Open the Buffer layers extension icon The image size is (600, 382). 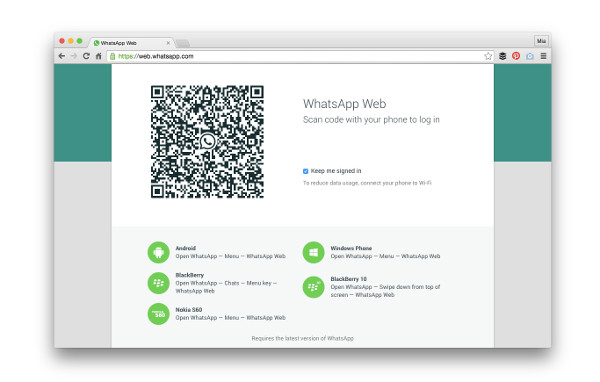[502, 56]
